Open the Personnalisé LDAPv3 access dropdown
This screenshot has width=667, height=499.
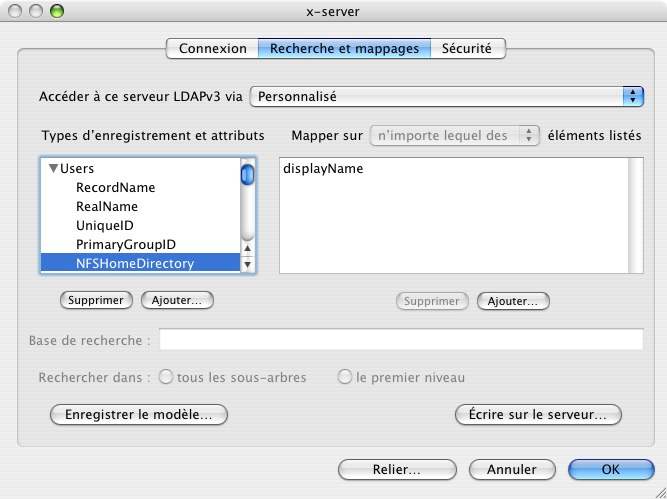click(x=446, y=97)
